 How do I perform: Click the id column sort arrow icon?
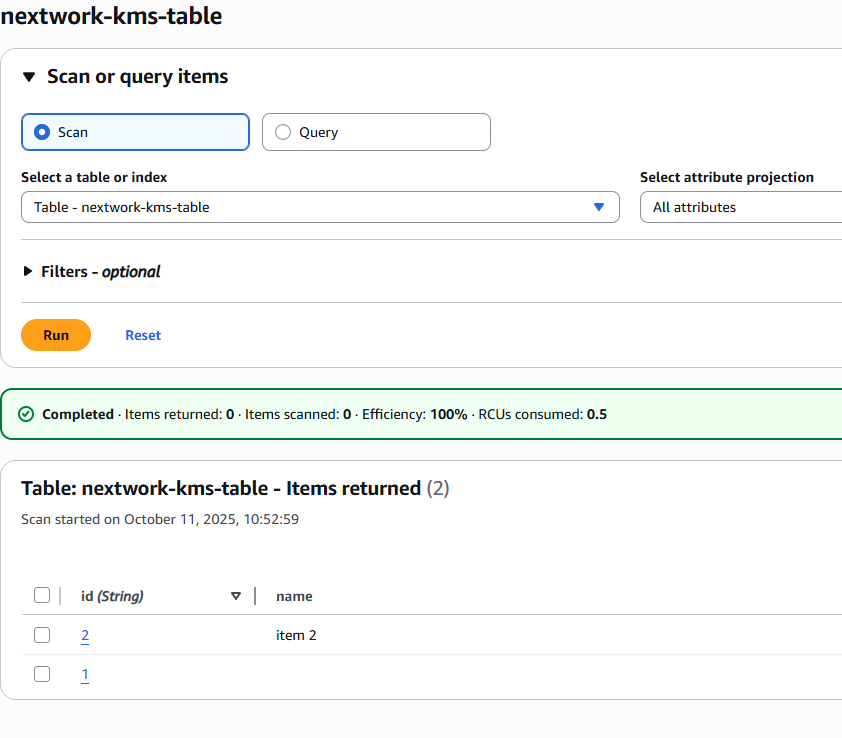(236, 595)
